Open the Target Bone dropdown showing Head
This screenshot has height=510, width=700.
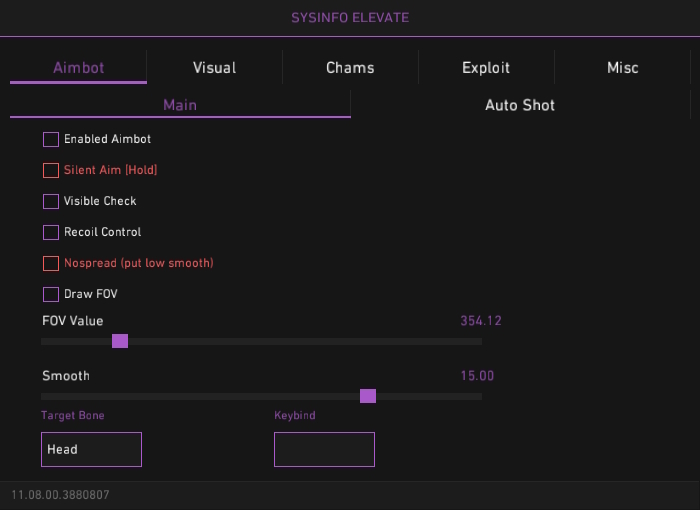(91, 449)
